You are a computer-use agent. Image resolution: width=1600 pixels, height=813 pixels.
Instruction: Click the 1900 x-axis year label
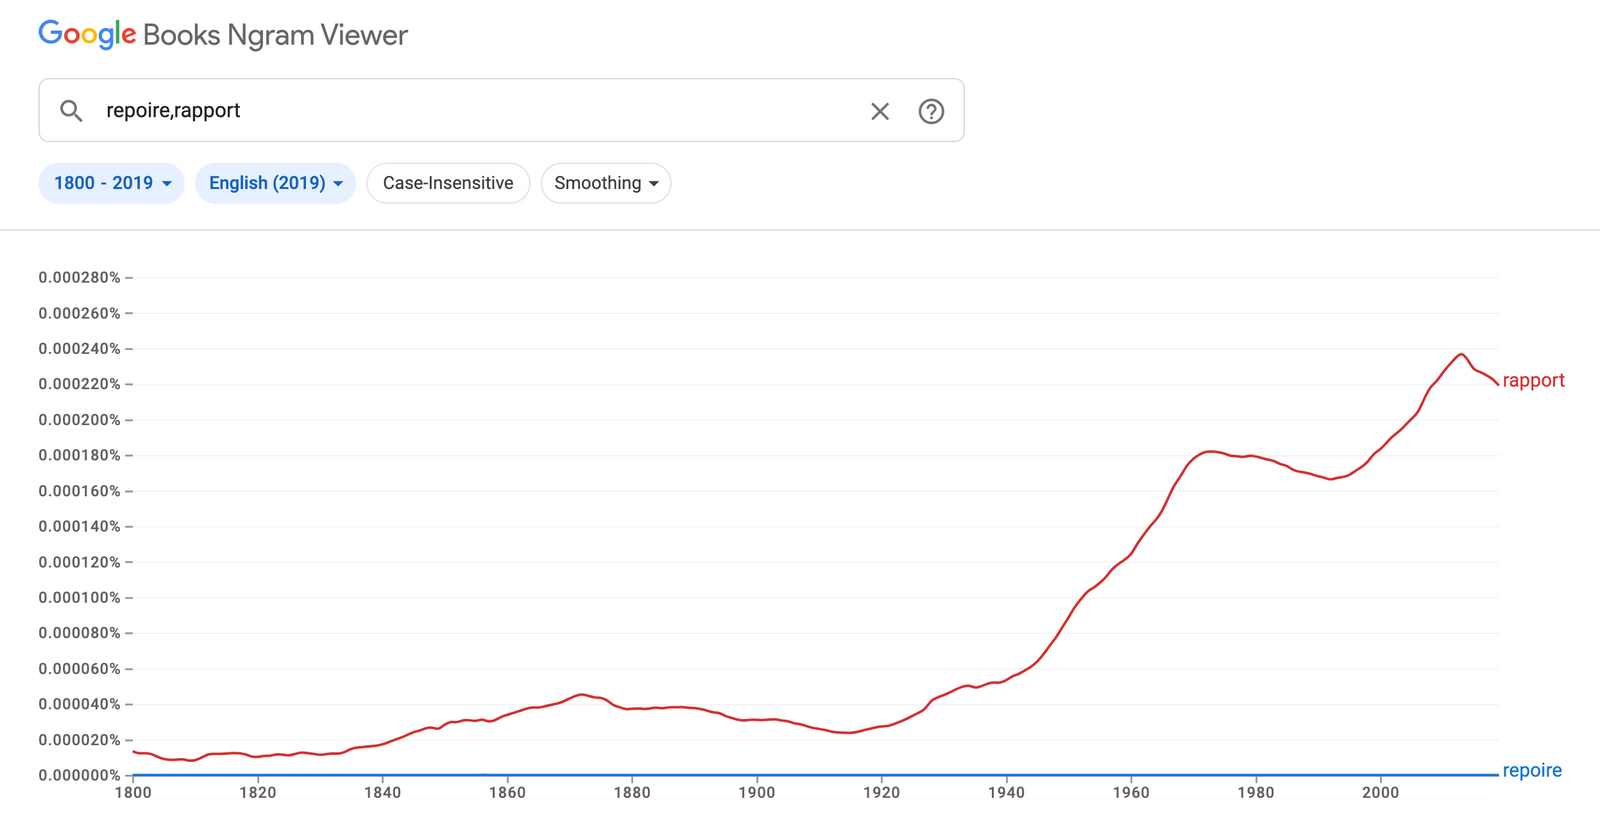757,792
